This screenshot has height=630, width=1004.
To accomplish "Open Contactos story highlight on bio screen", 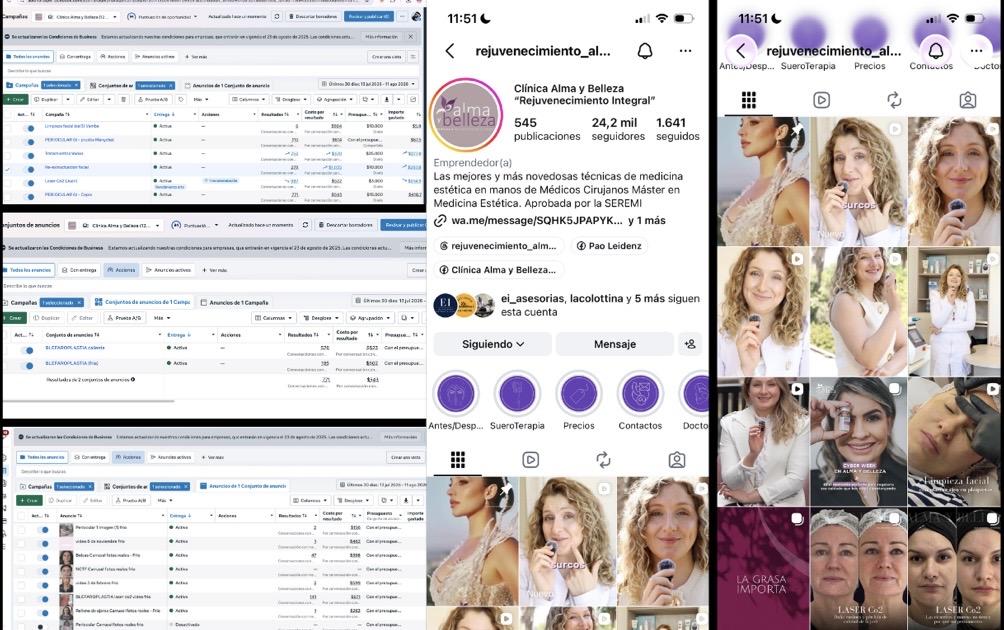I will (640, 394).
